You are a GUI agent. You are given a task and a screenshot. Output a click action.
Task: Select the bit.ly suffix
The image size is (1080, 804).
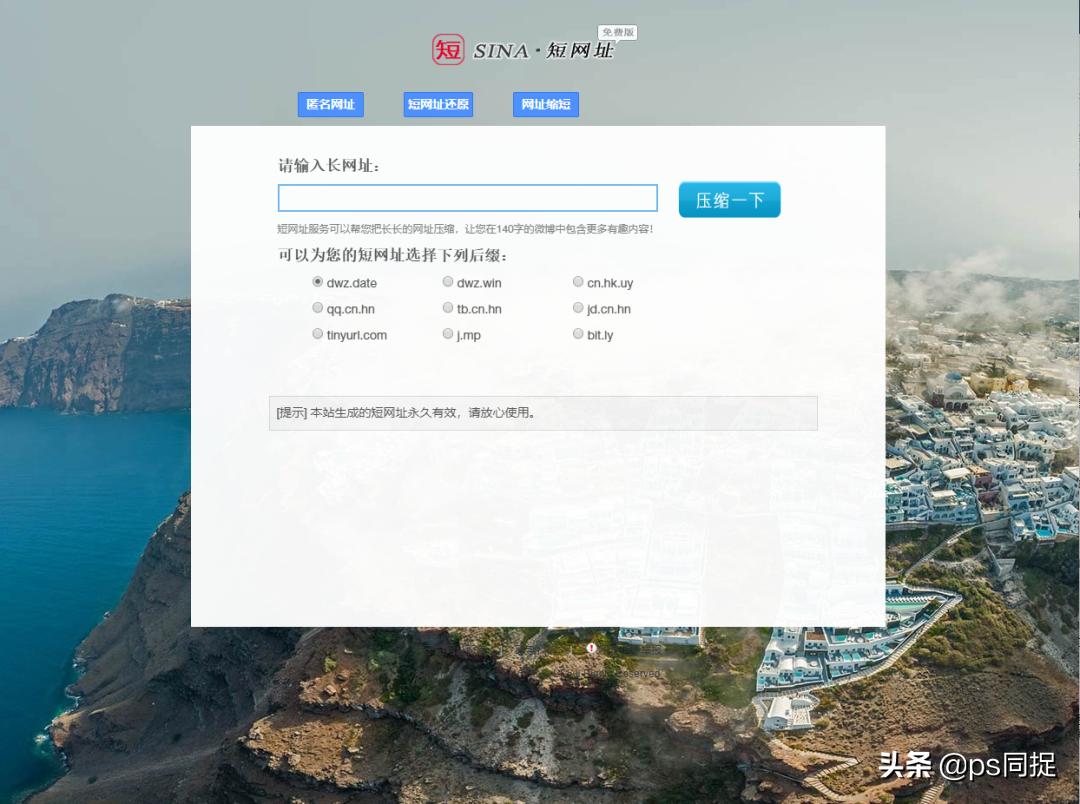tap(578, 333)
